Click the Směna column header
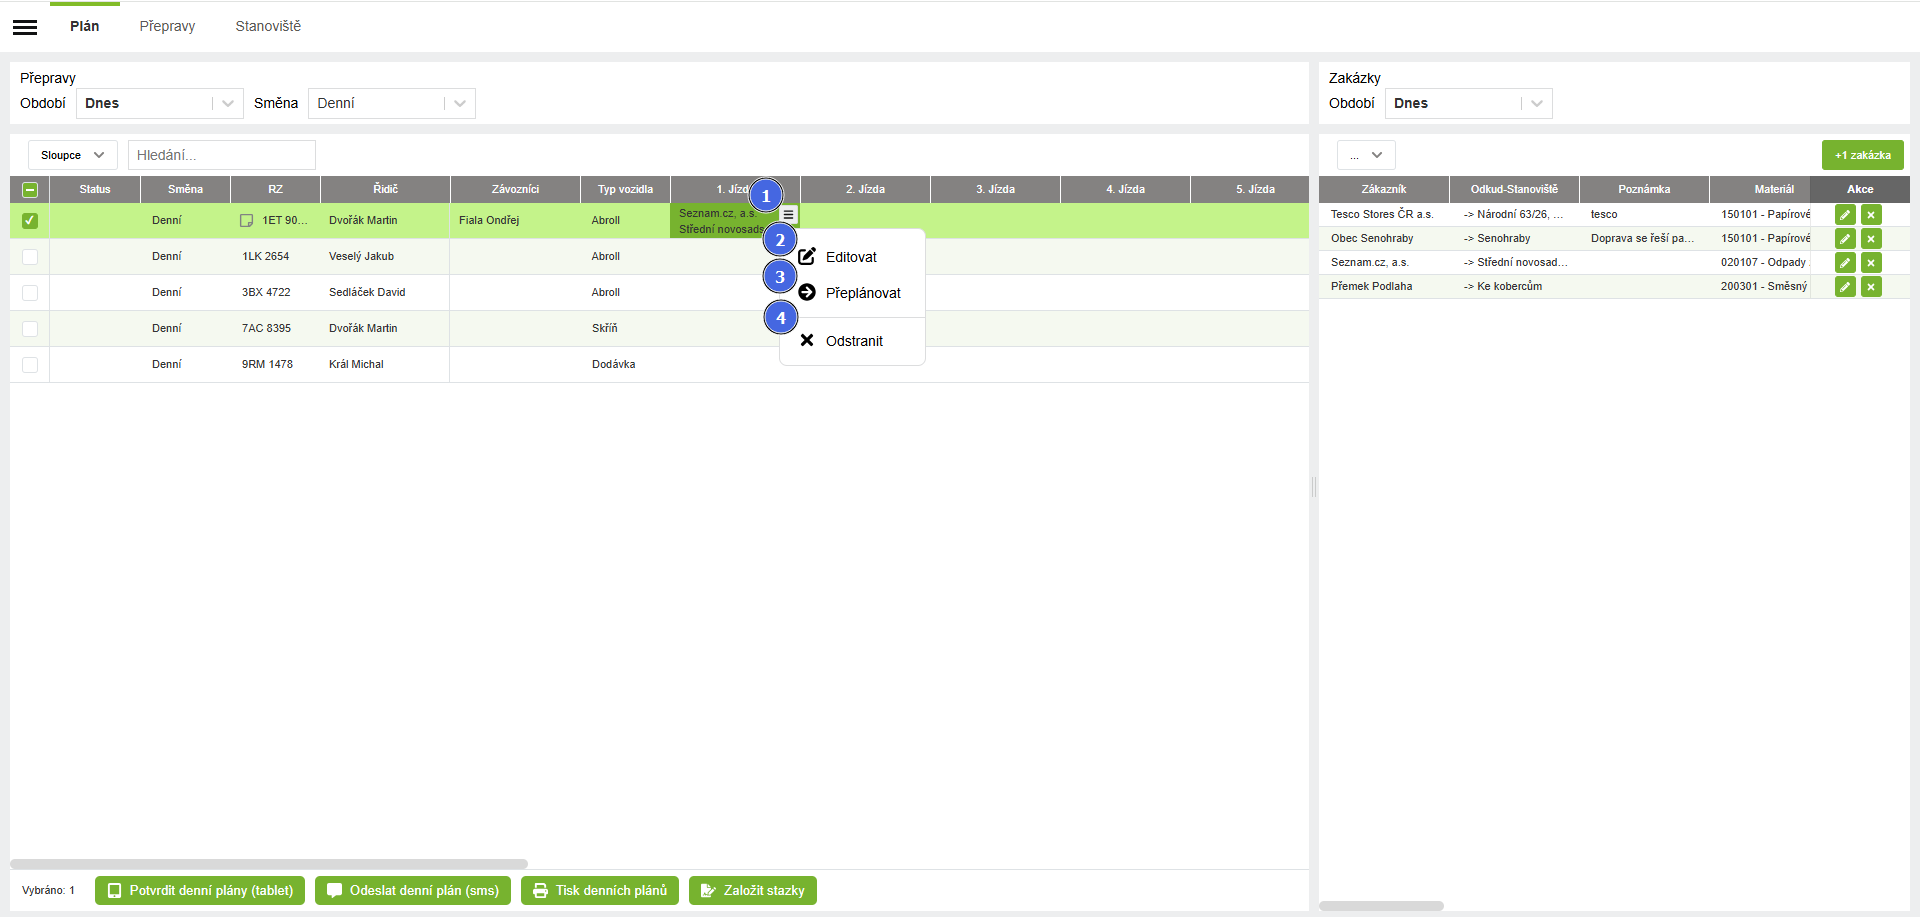Viewport: 1920px width, 917px height. (185, 189)
